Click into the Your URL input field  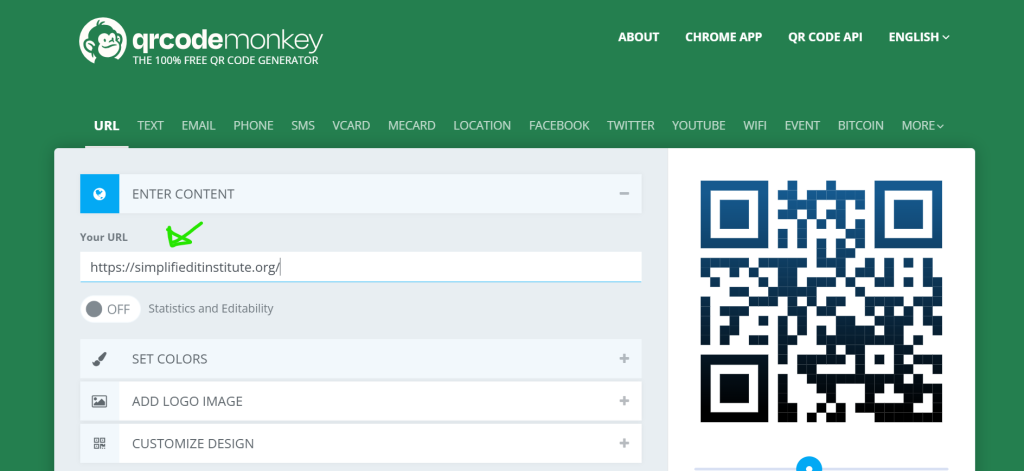point(360,267)
